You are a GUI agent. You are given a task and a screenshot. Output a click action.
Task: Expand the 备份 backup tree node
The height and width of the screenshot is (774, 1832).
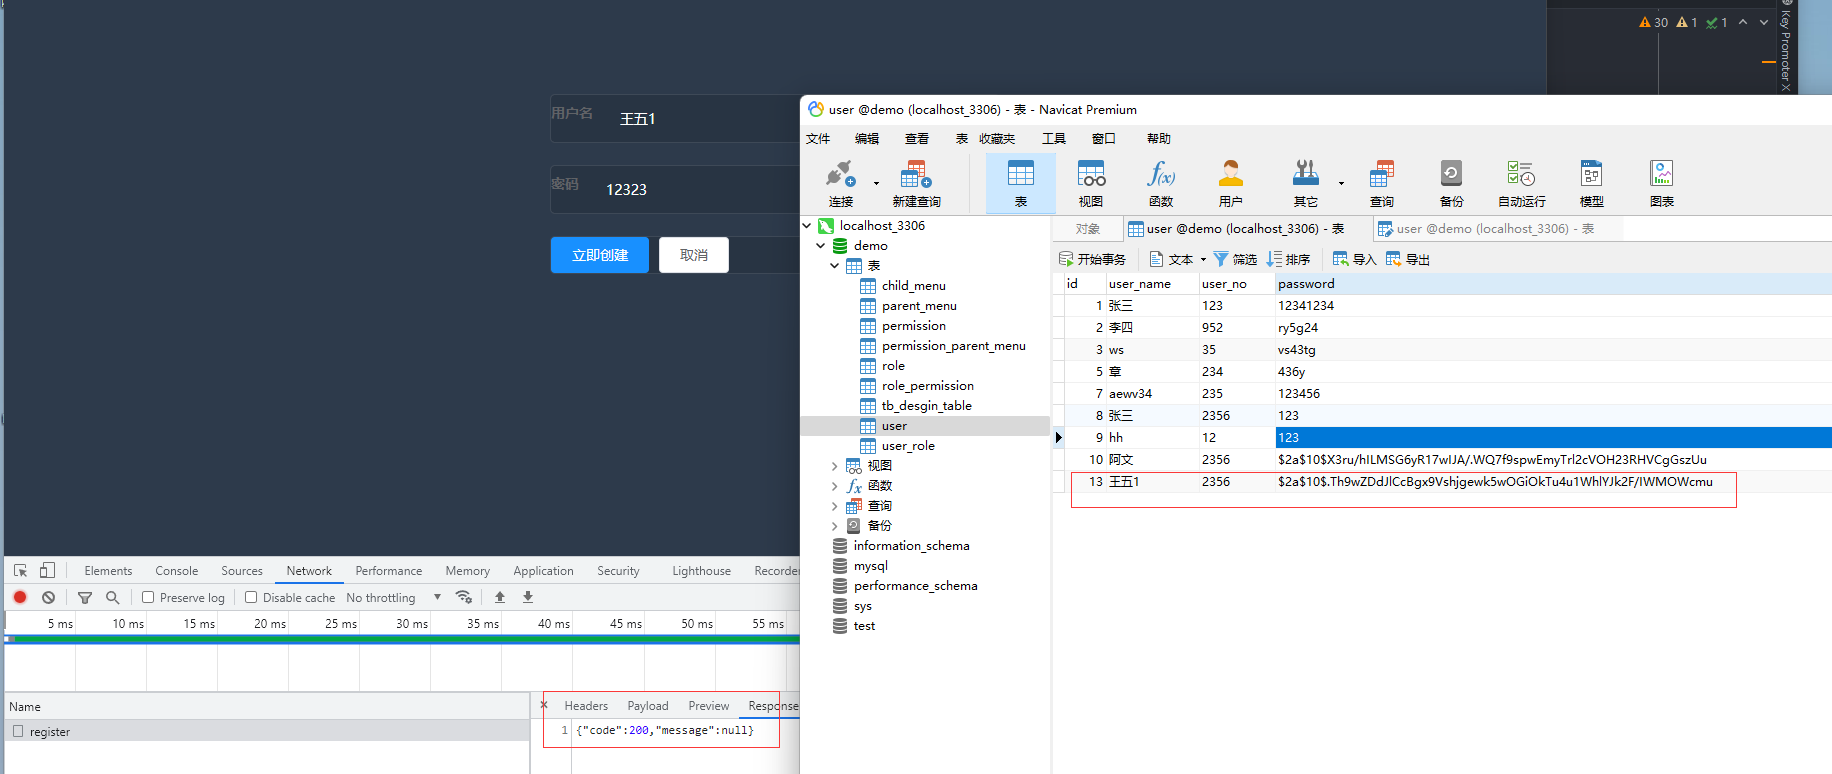pyautogui.click(x=835, y=526)
